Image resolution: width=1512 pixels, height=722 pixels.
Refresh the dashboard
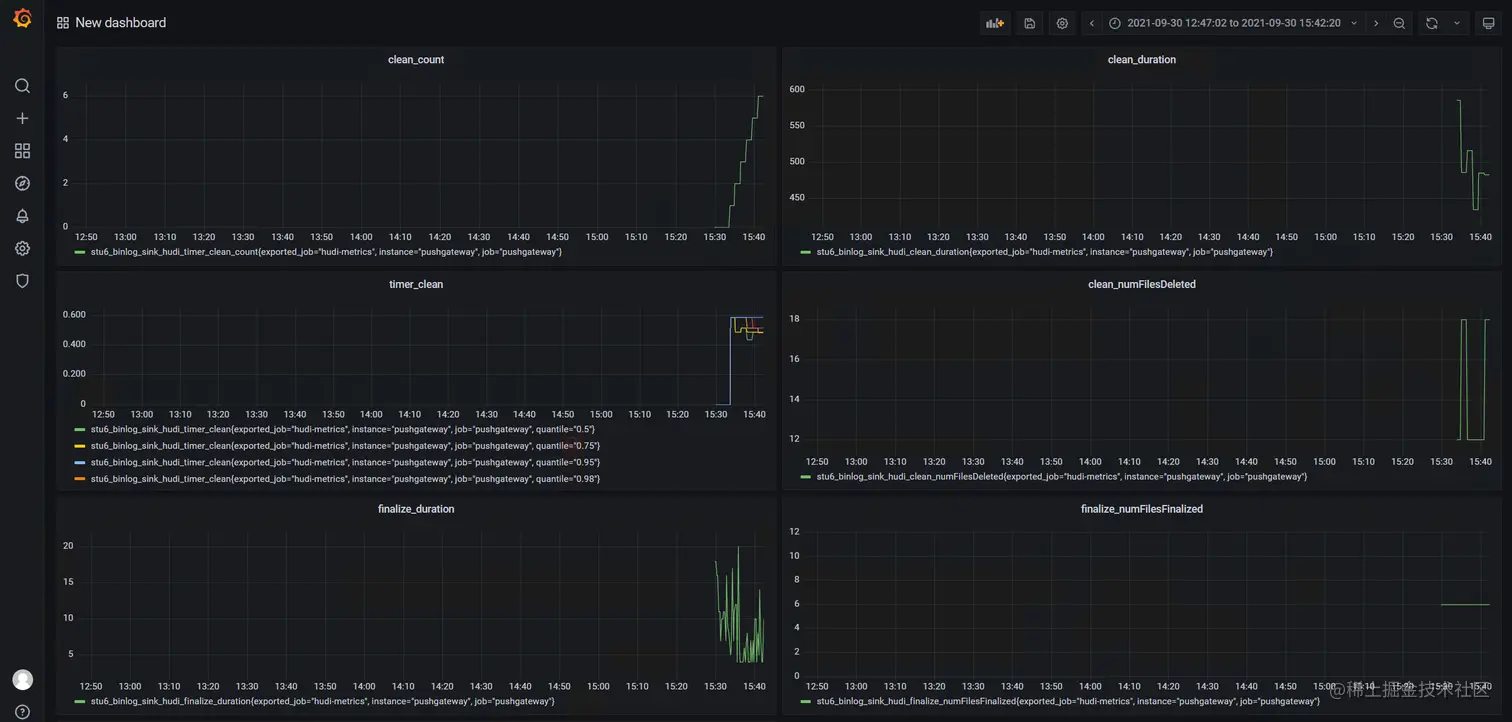[1432, 23]
